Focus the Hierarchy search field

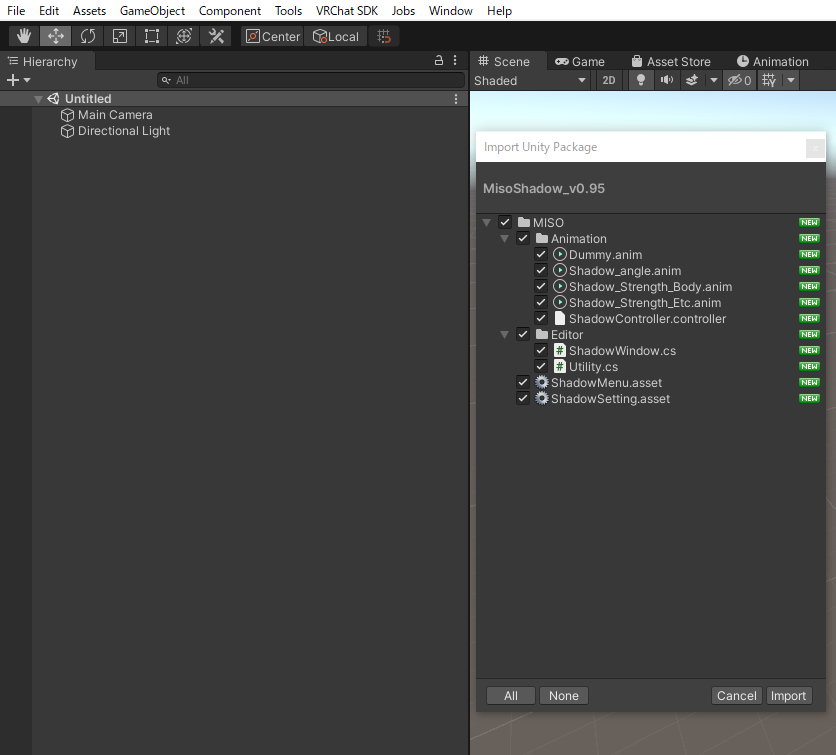point(311,80)
